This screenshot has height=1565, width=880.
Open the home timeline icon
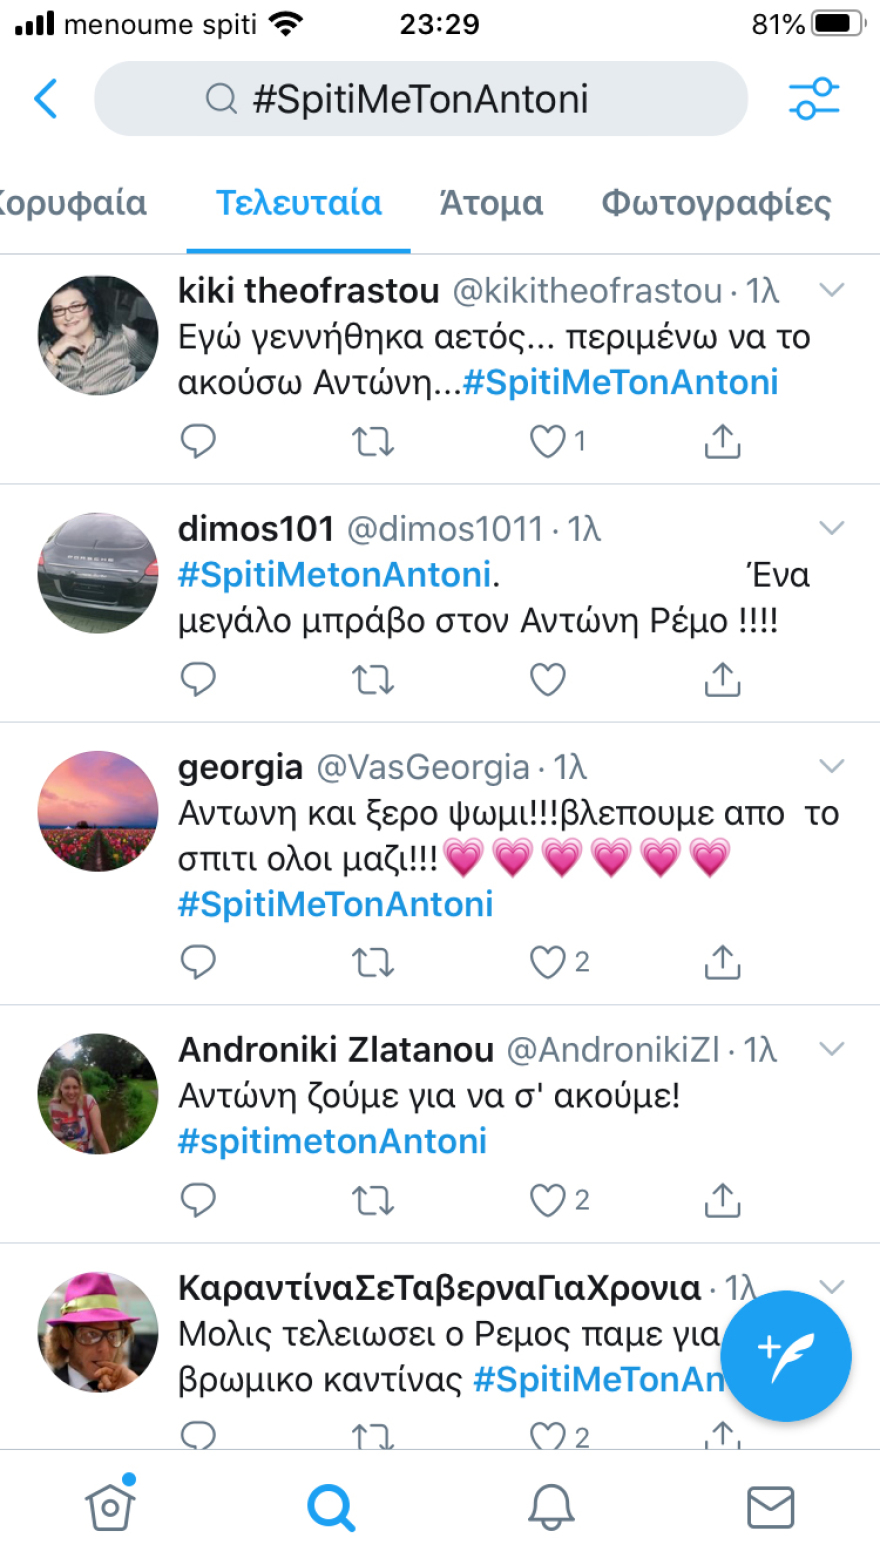coord(110,1506)
